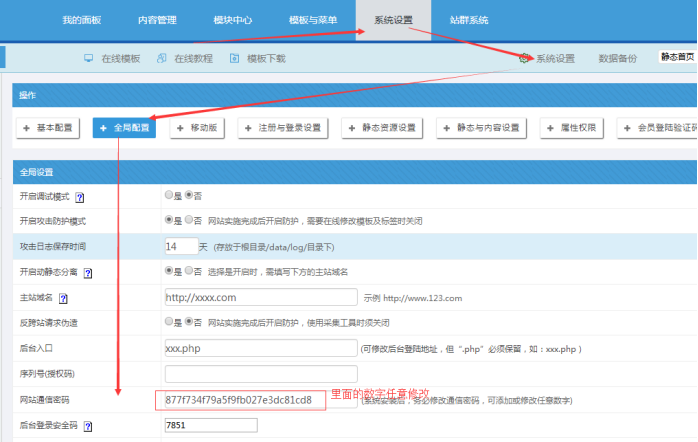Open the 模块中心 top tab
The image size is (698, 442).
[x=234, y=20]
